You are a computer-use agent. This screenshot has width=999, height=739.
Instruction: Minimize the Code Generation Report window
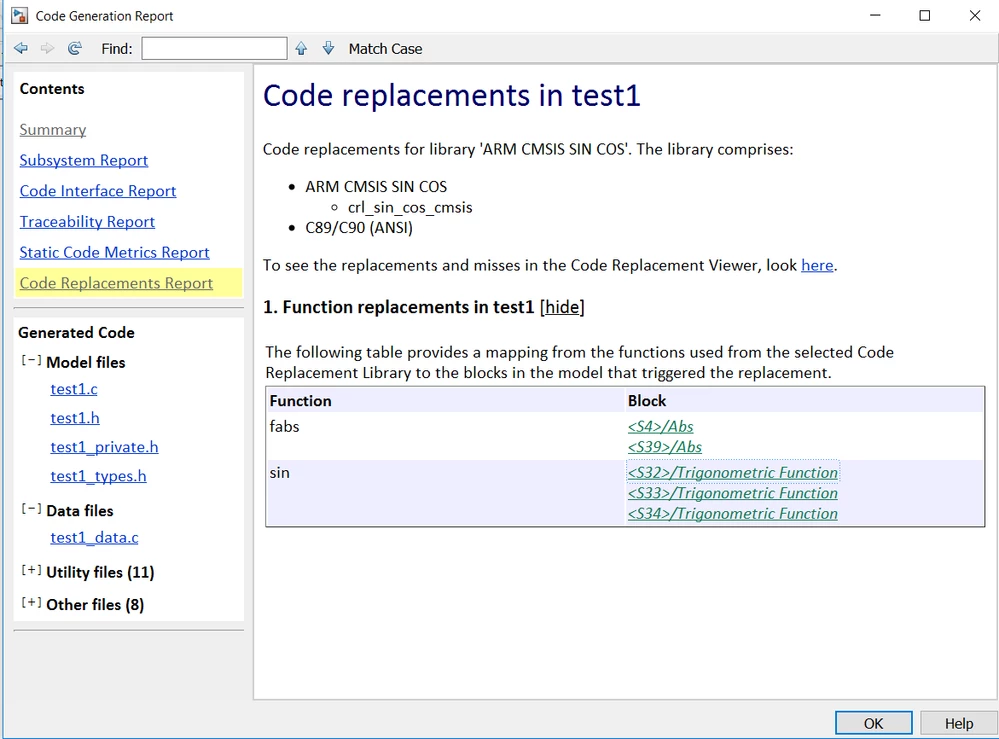pyautogui.click(x=875, y=16)
